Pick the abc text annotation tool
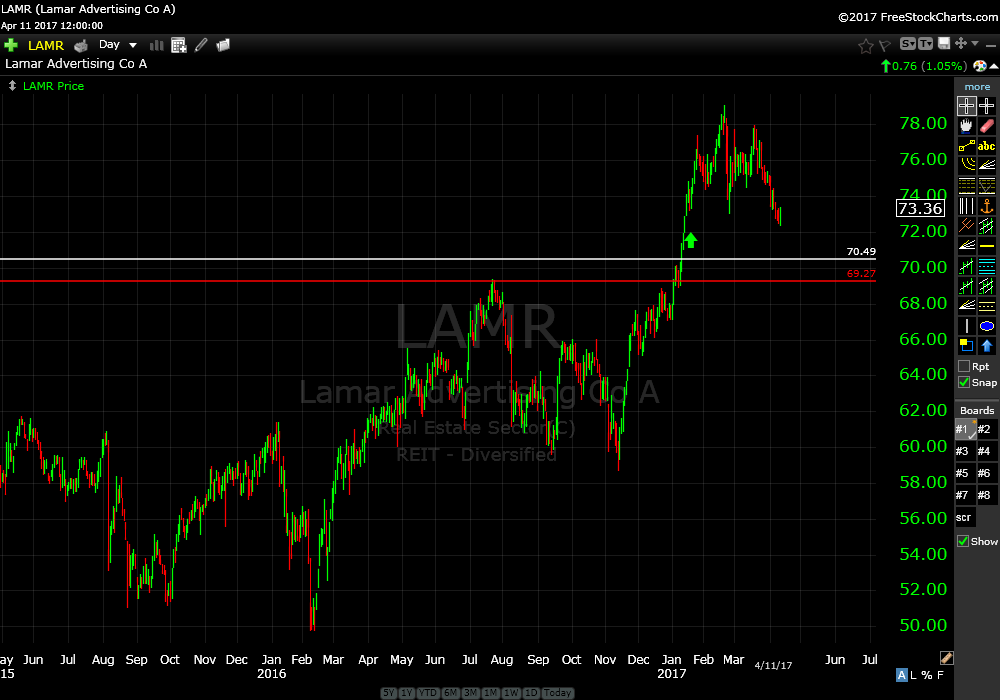 pos(987,146)
